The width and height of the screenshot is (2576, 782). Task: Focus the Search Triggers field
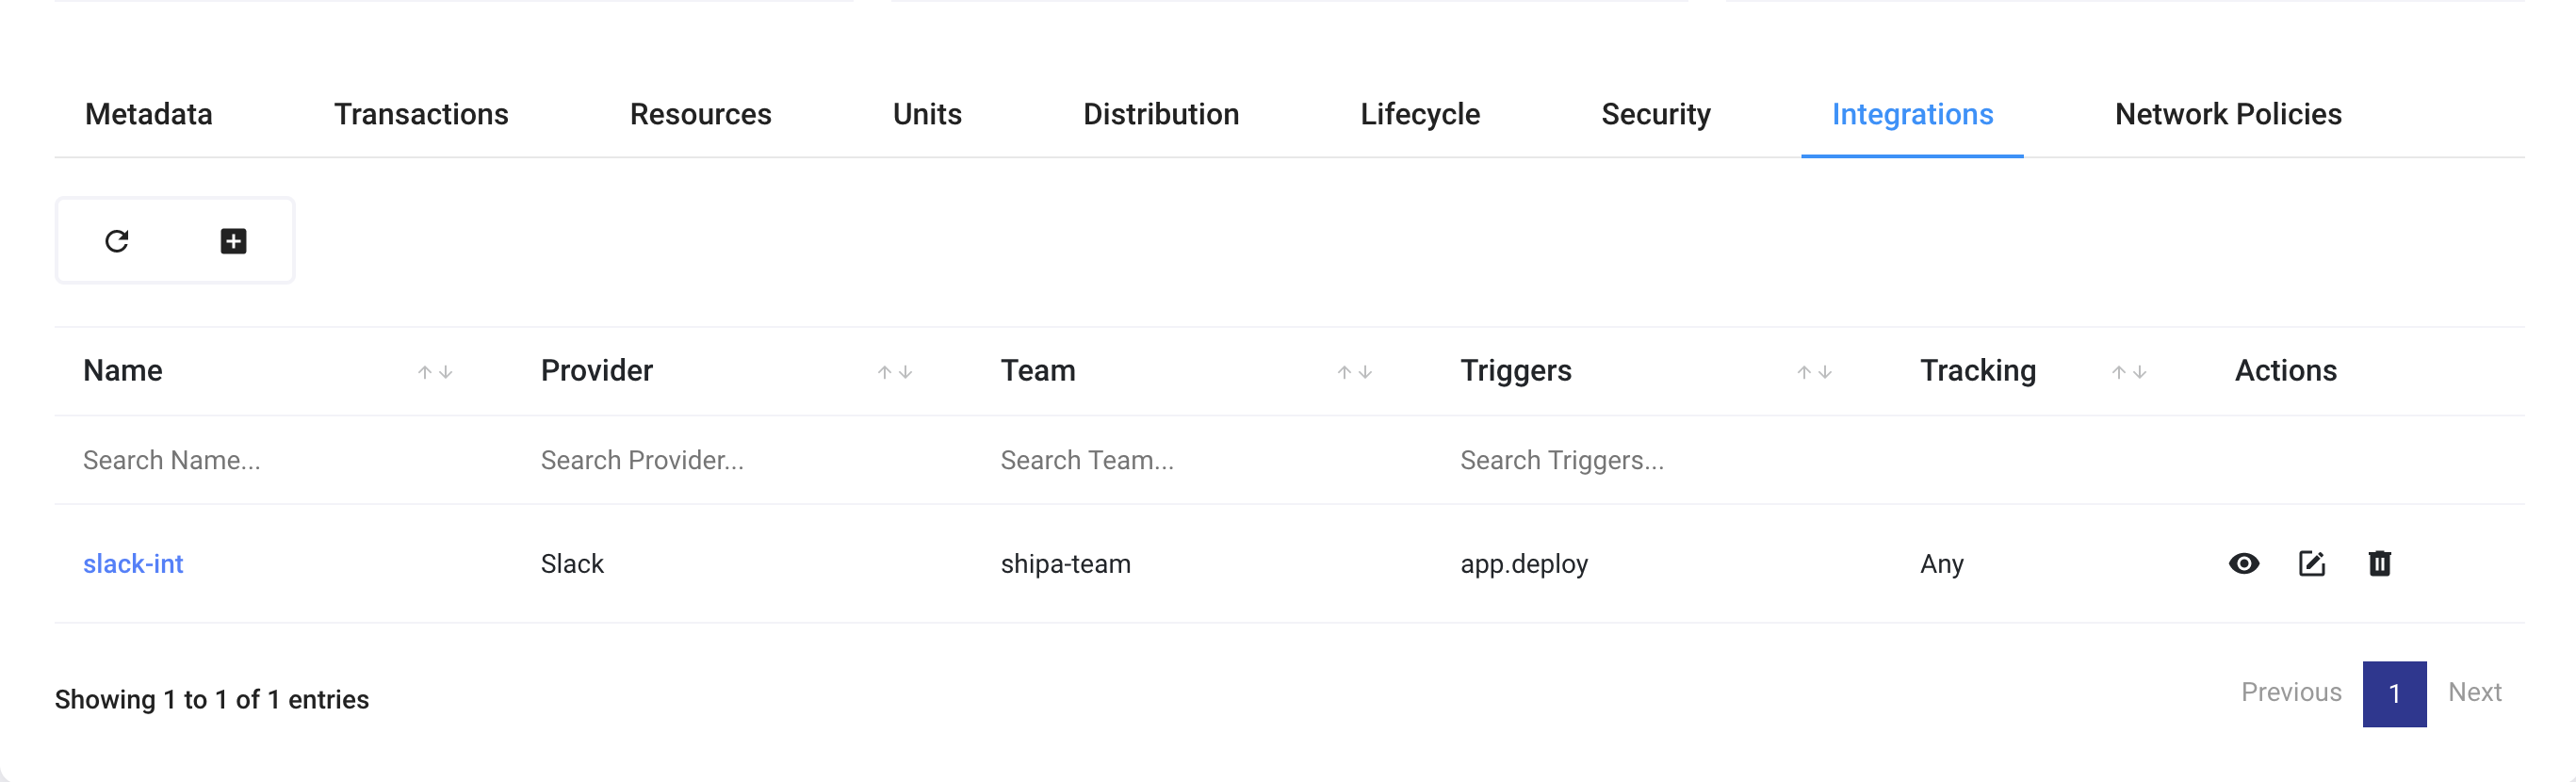point(1662,460)
